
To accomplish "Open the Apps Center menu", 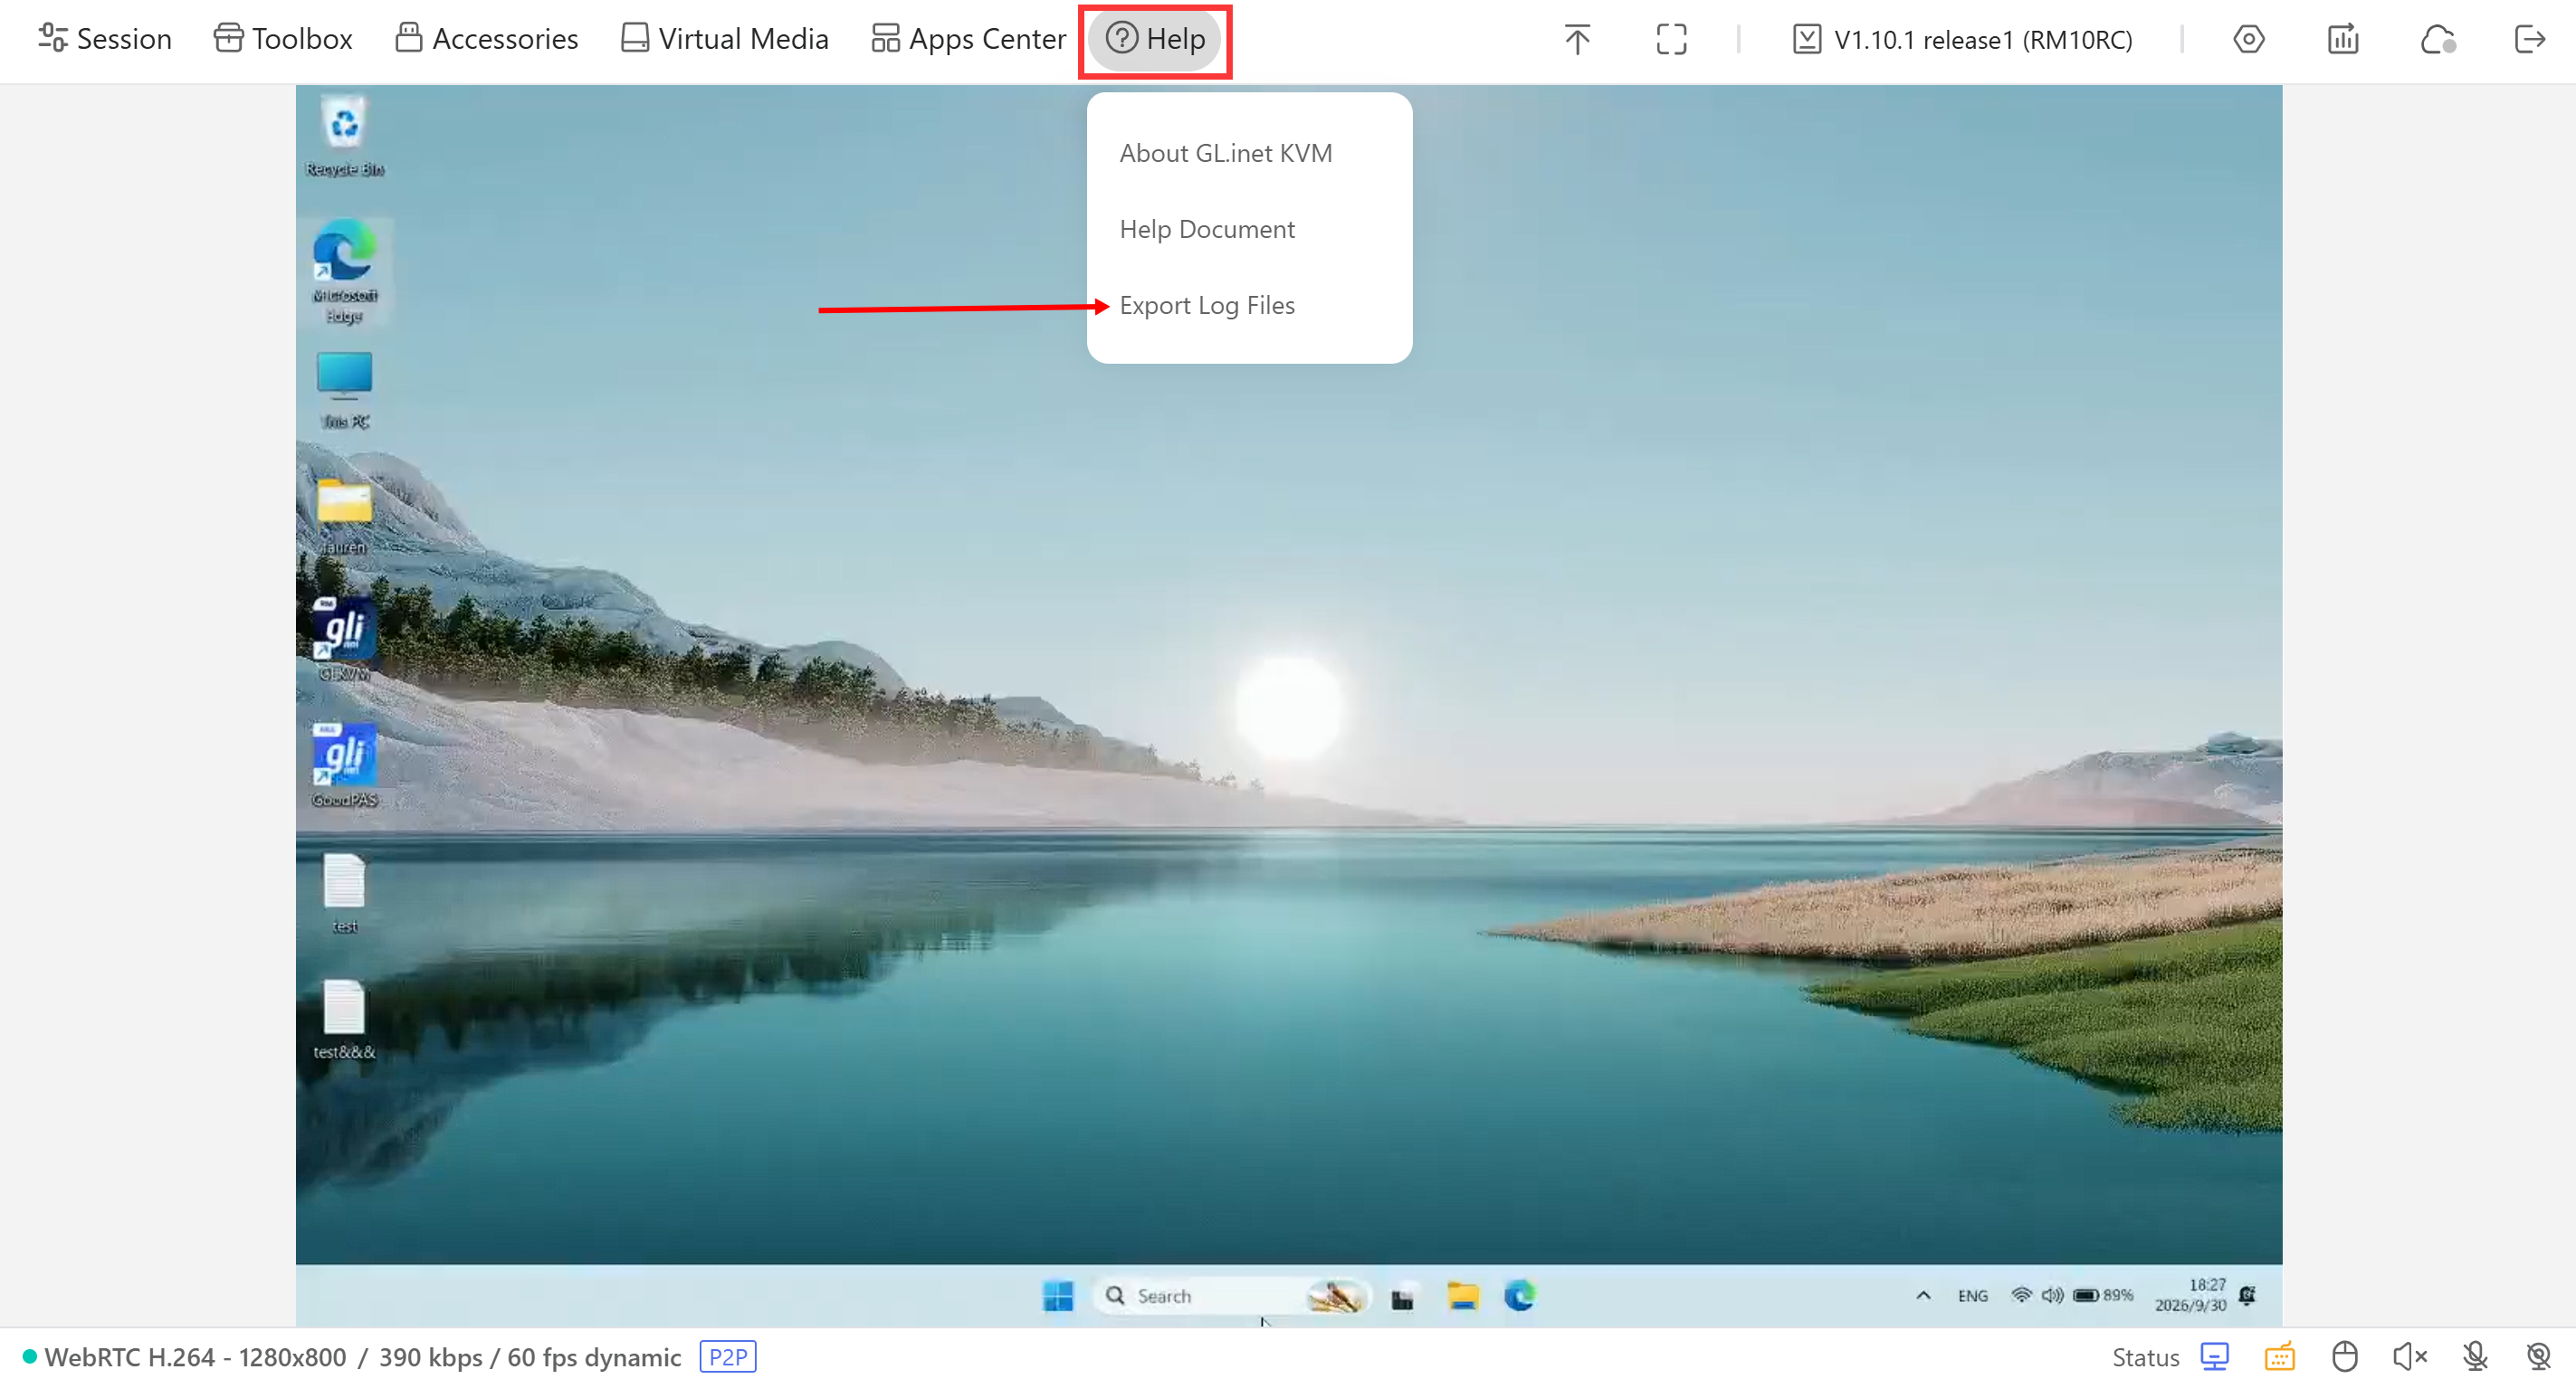I will (x=969, y=39).
